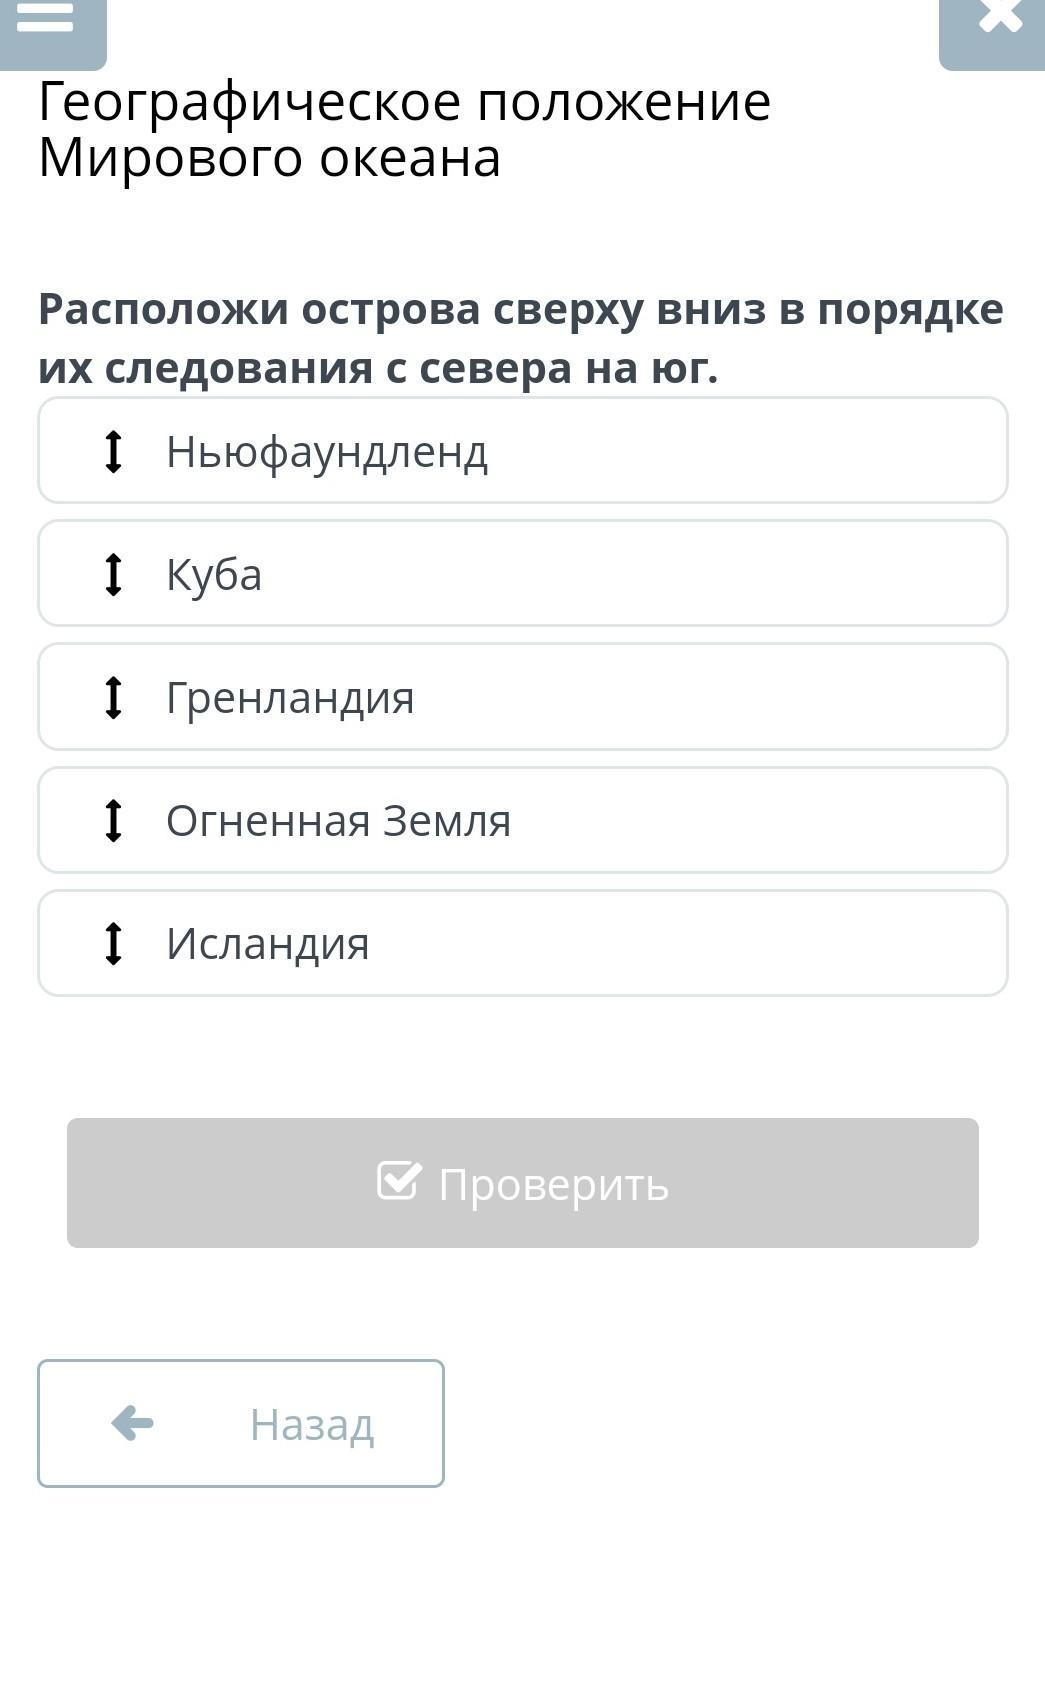Image resolution: width=1045 pixels, height=1694 pixels.
Task: Click drag handle next to Гренландия
Action: tap(114, 697)
